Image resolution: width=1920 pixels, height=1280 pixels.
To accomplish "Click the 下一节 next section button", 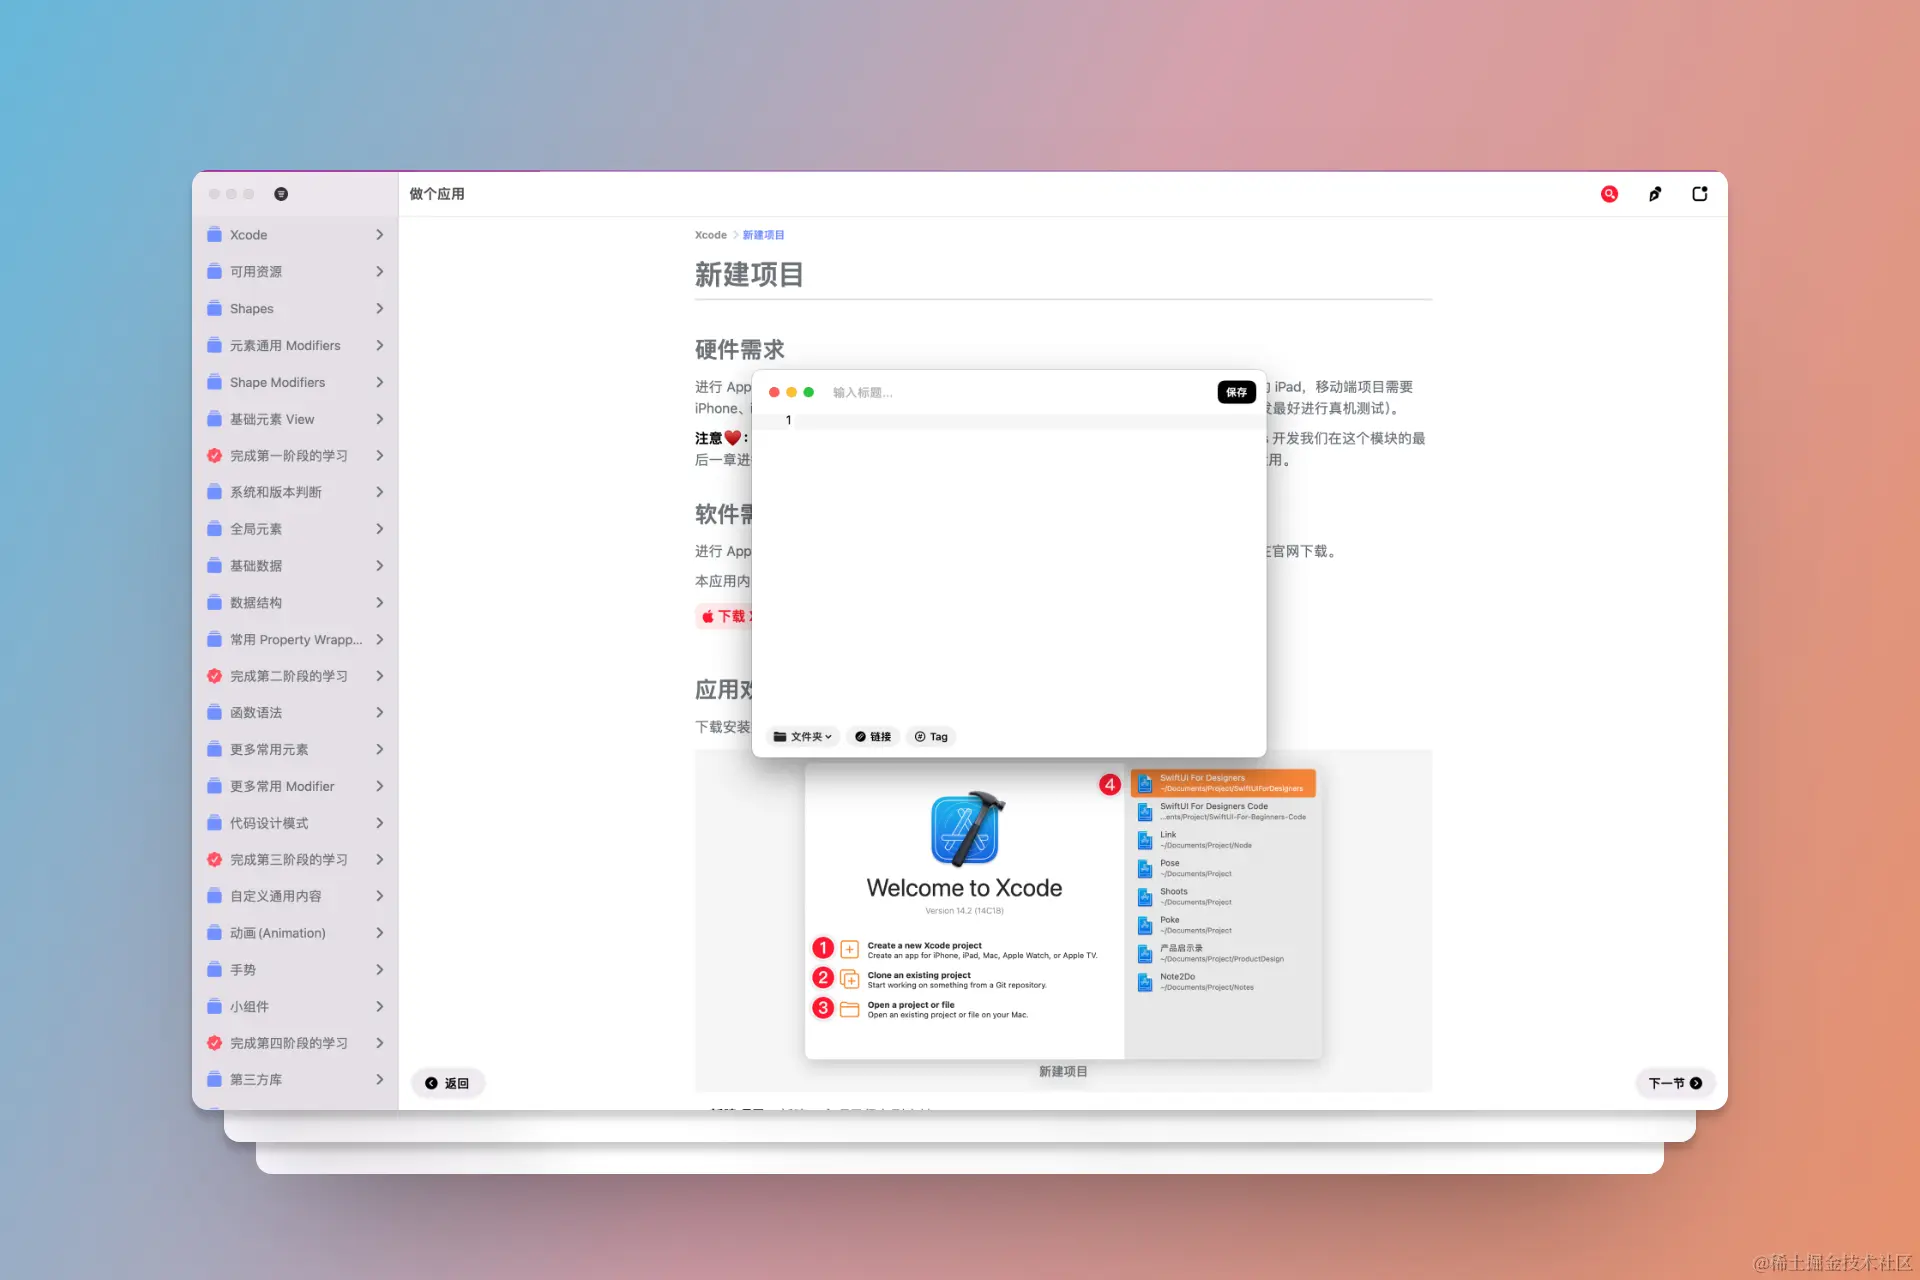I will [x=1675, y=1083].
